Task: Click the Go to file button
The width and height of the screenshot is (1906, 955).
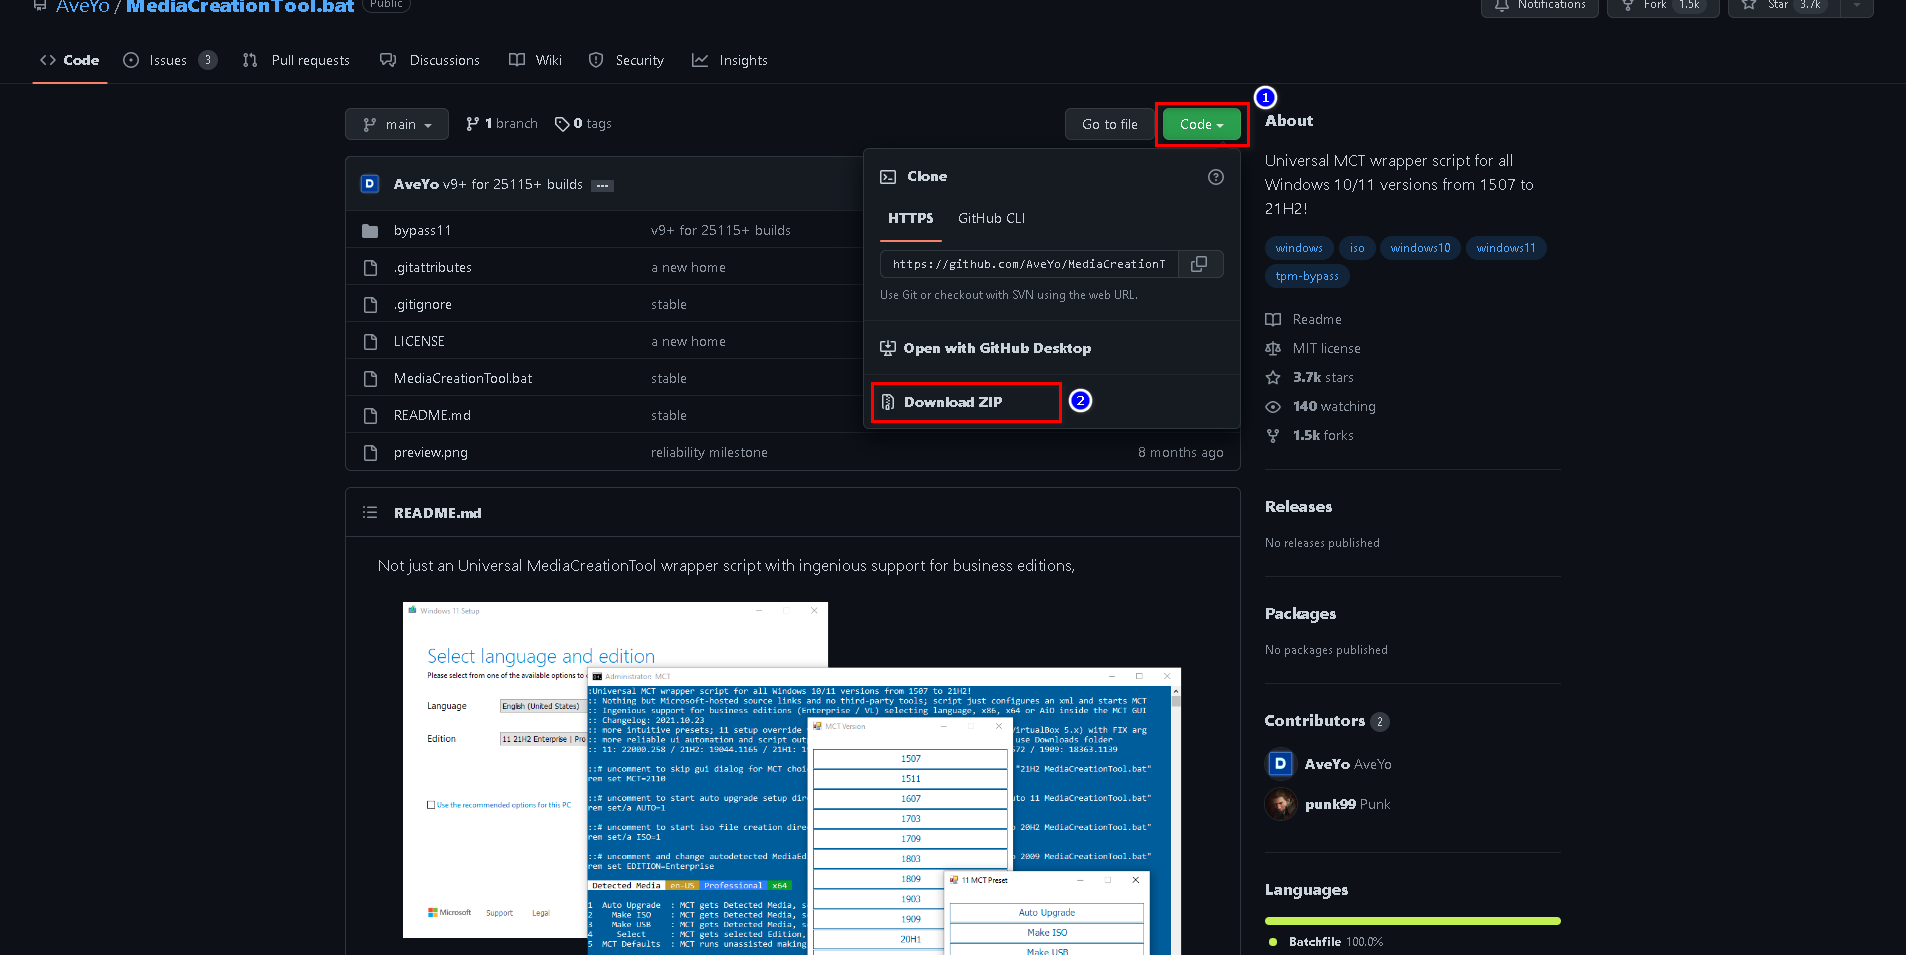Action: point(1110,124)
